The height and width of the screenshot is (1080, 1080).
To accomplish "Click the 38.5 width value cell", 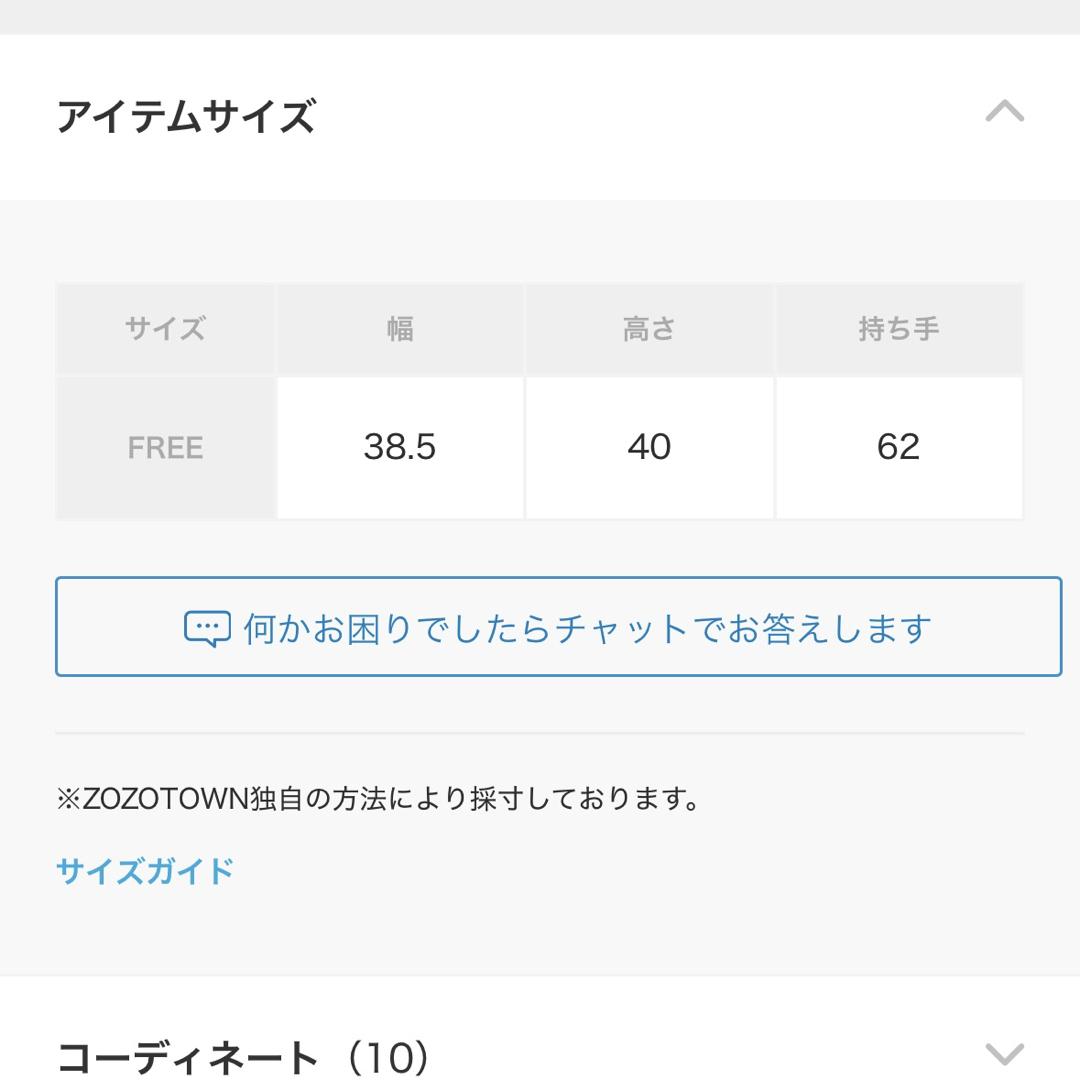I will click(x=400, y=448).
